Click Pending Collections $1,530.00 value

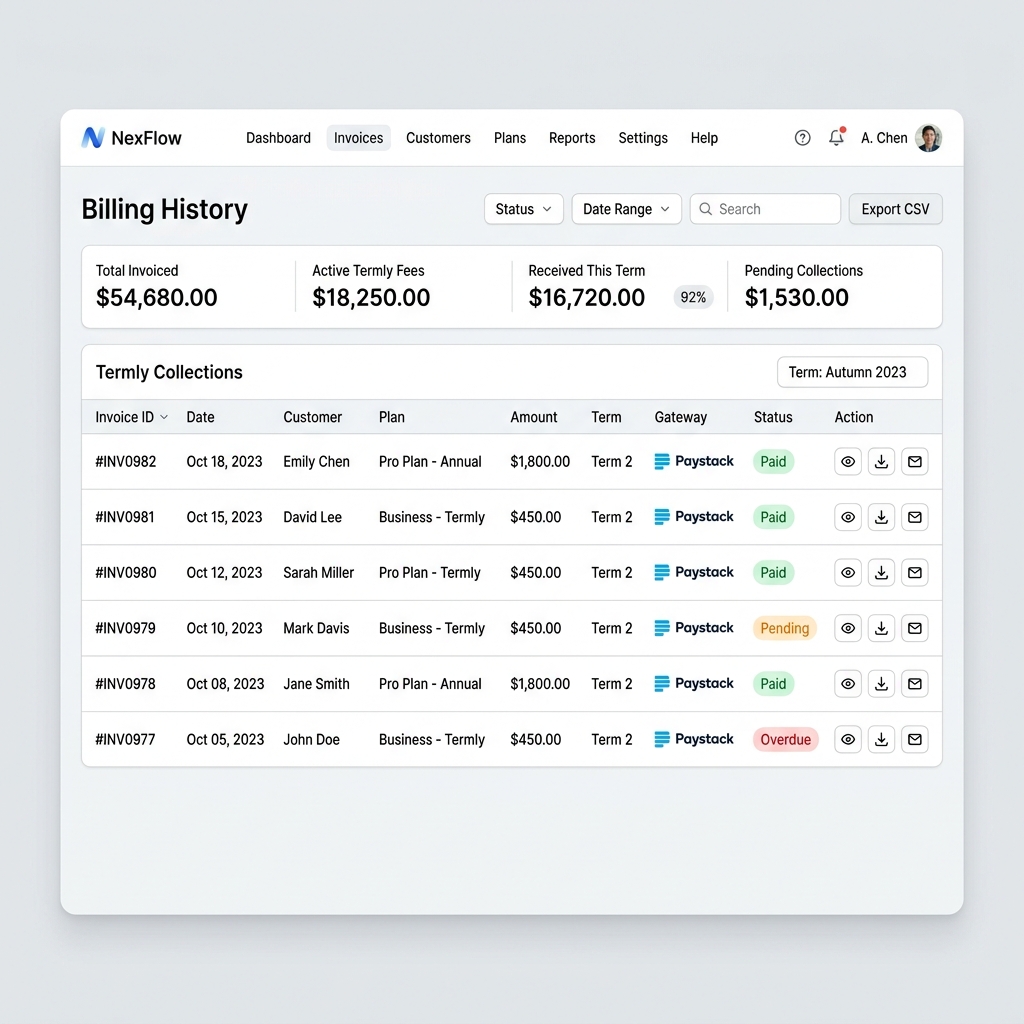tap(797, 298)
